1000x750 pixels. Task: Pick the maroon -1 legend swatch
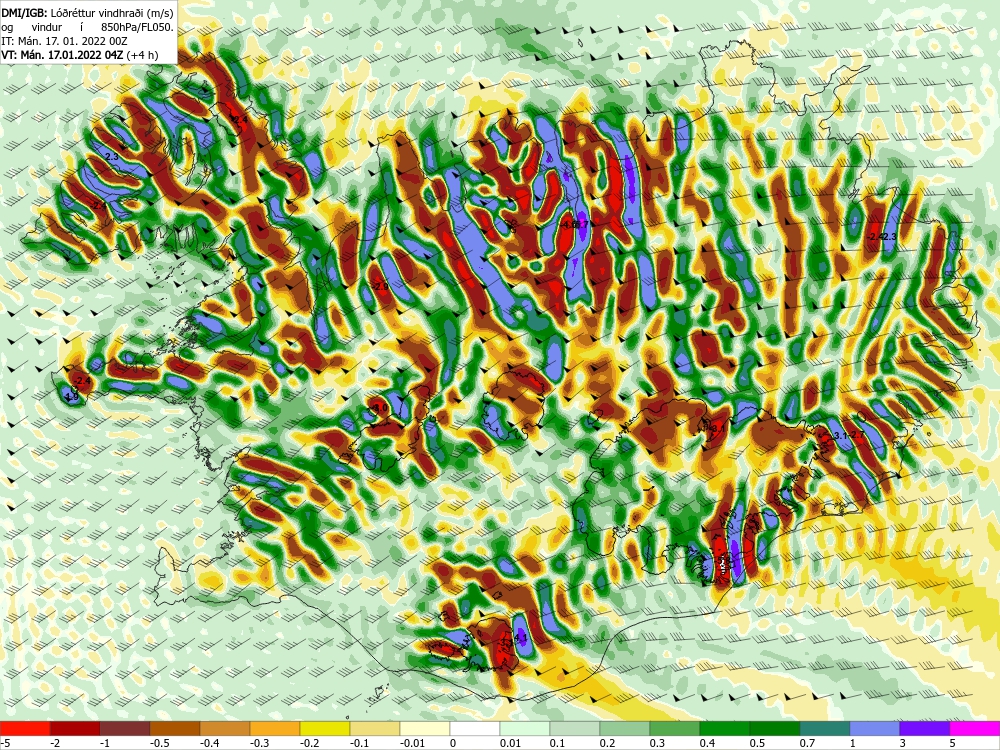click(125, 728)
